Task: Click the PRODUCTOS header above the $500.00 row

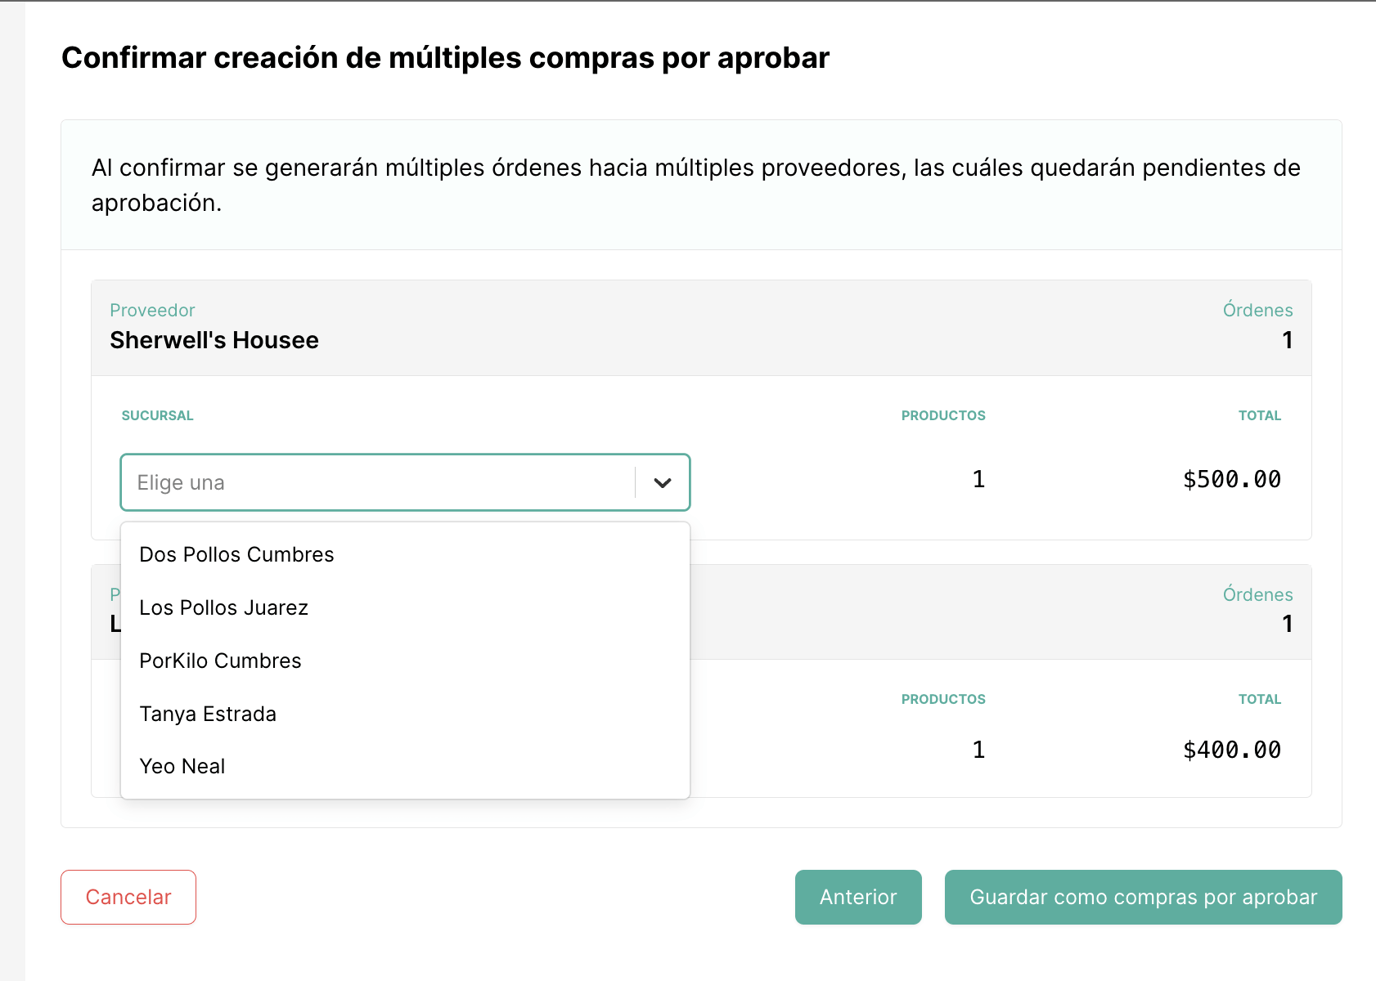Action: pos(942,416)
